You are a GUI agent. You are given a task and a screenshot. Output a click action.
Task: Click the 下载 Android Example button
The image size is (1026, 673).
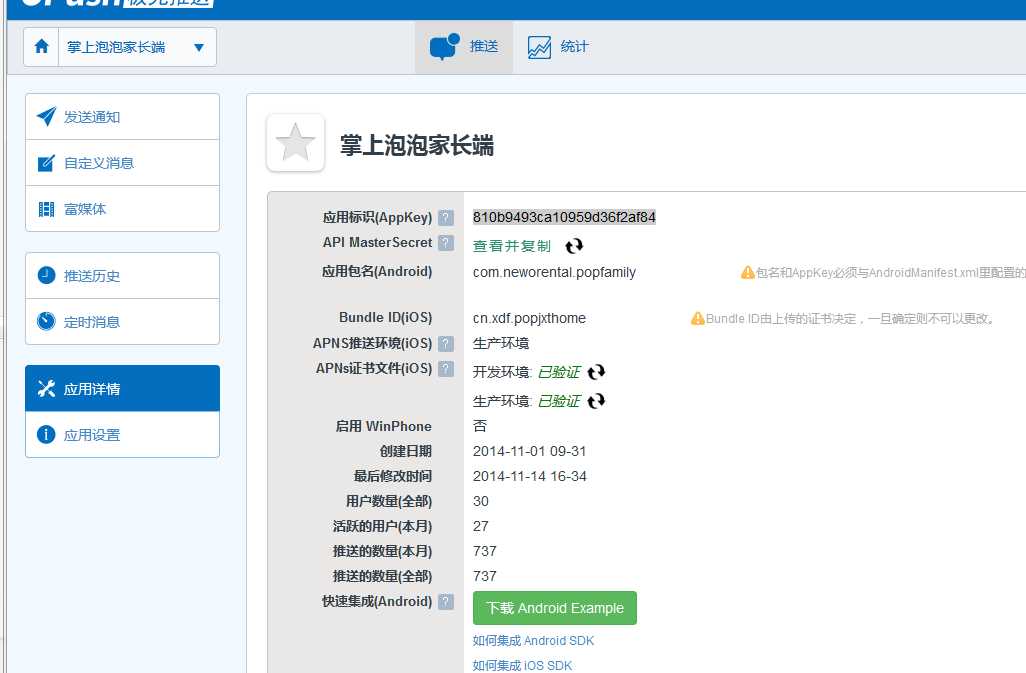click(555, 608)
